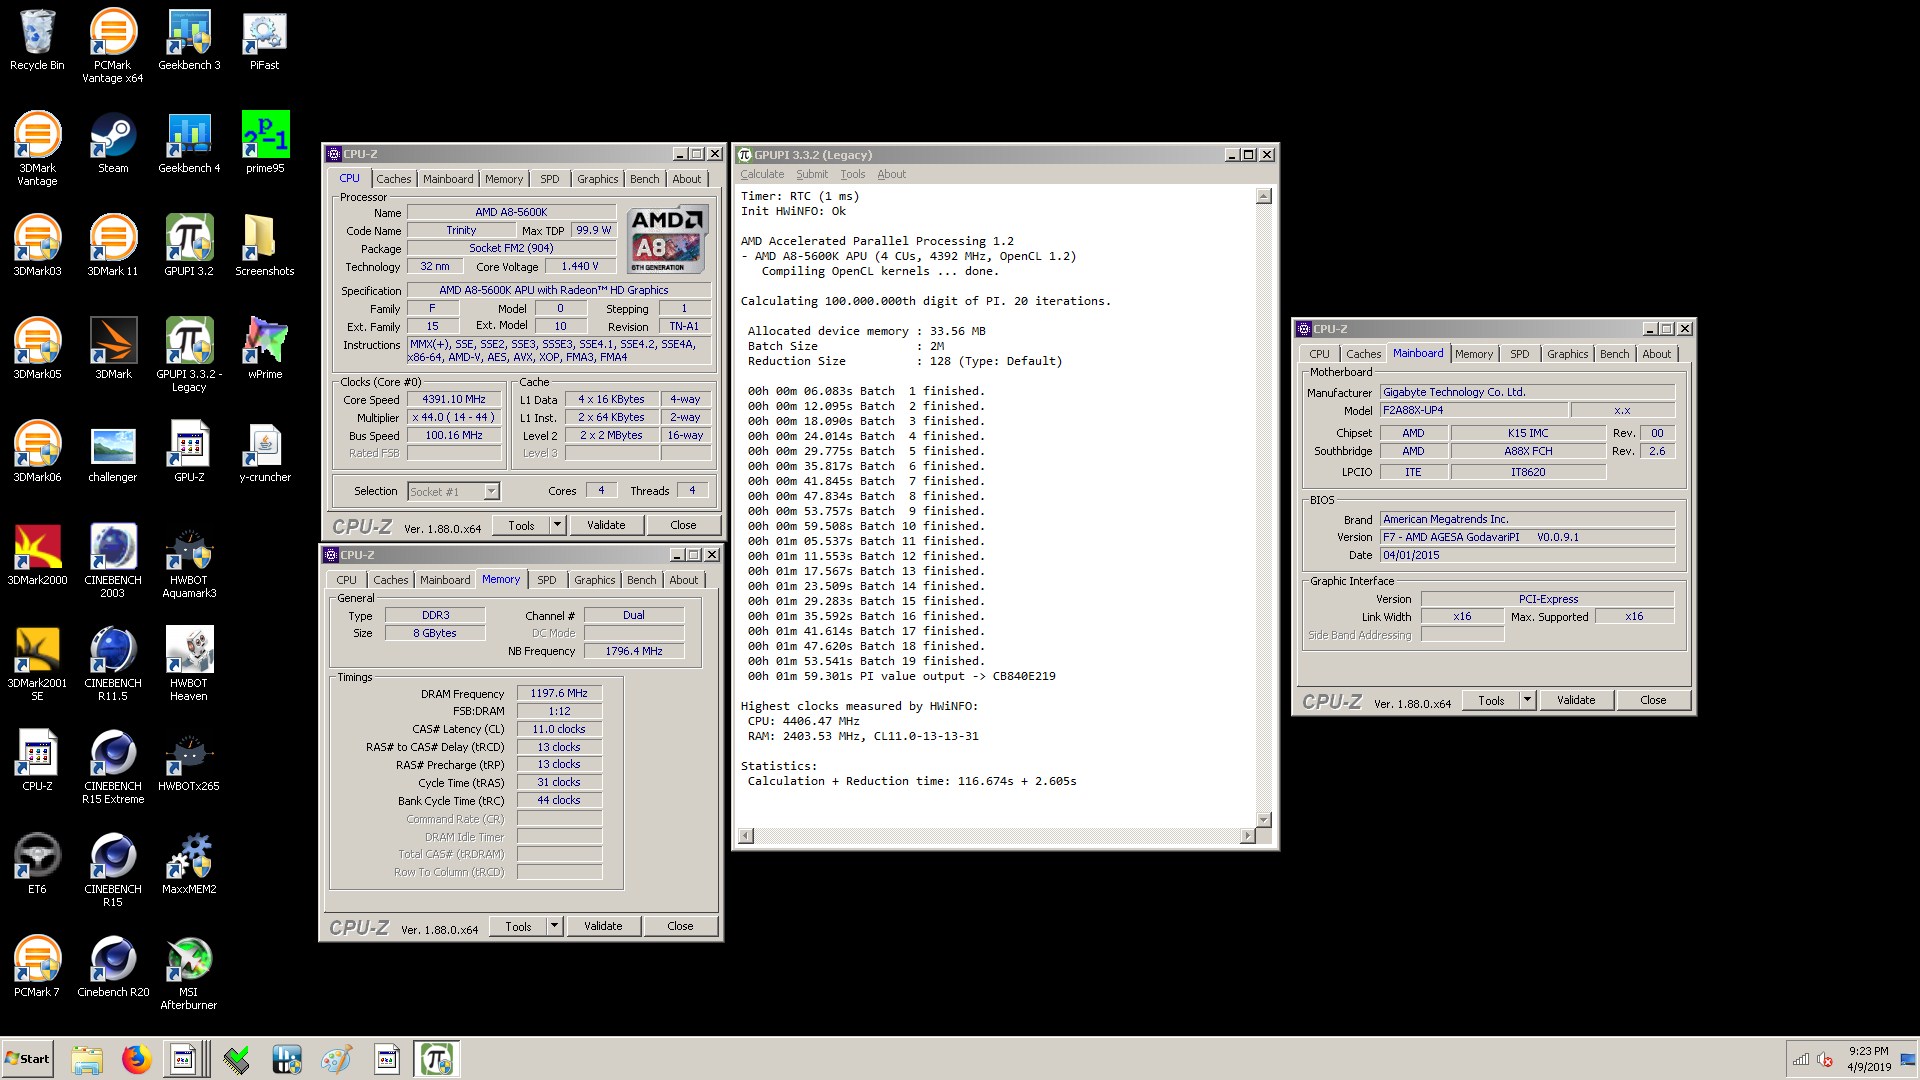Click Close in the CPU tab window
The image size is (1920, 1080).
coord(683,525)
